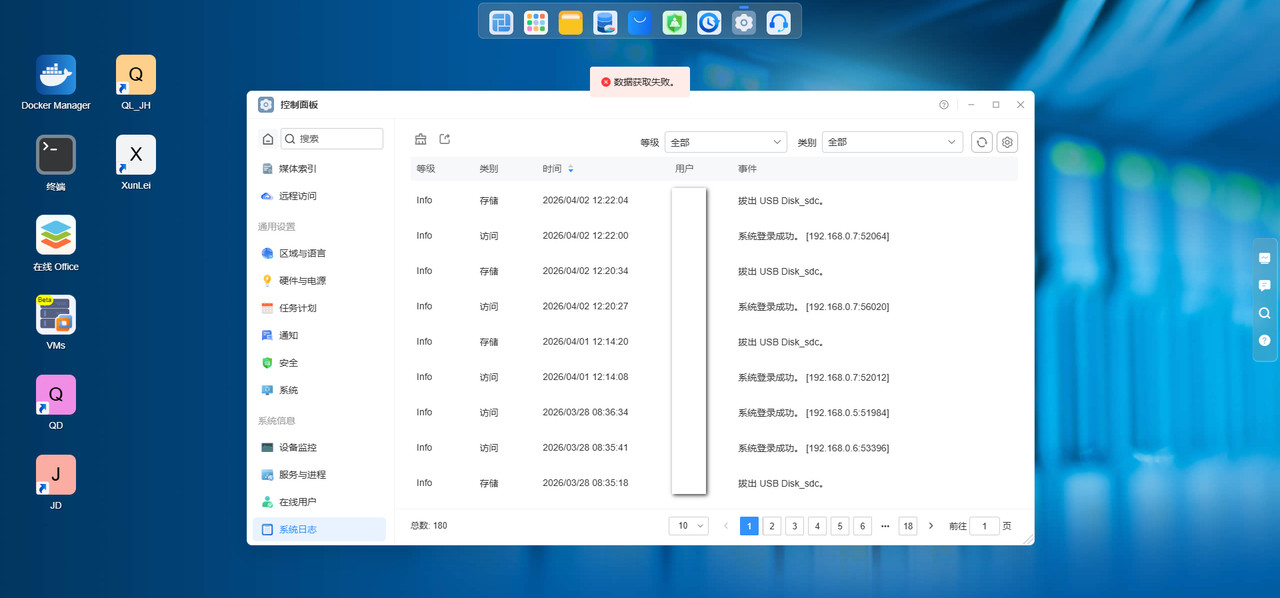Click log event with 192.168.0.7:52064

click(714, 236)
